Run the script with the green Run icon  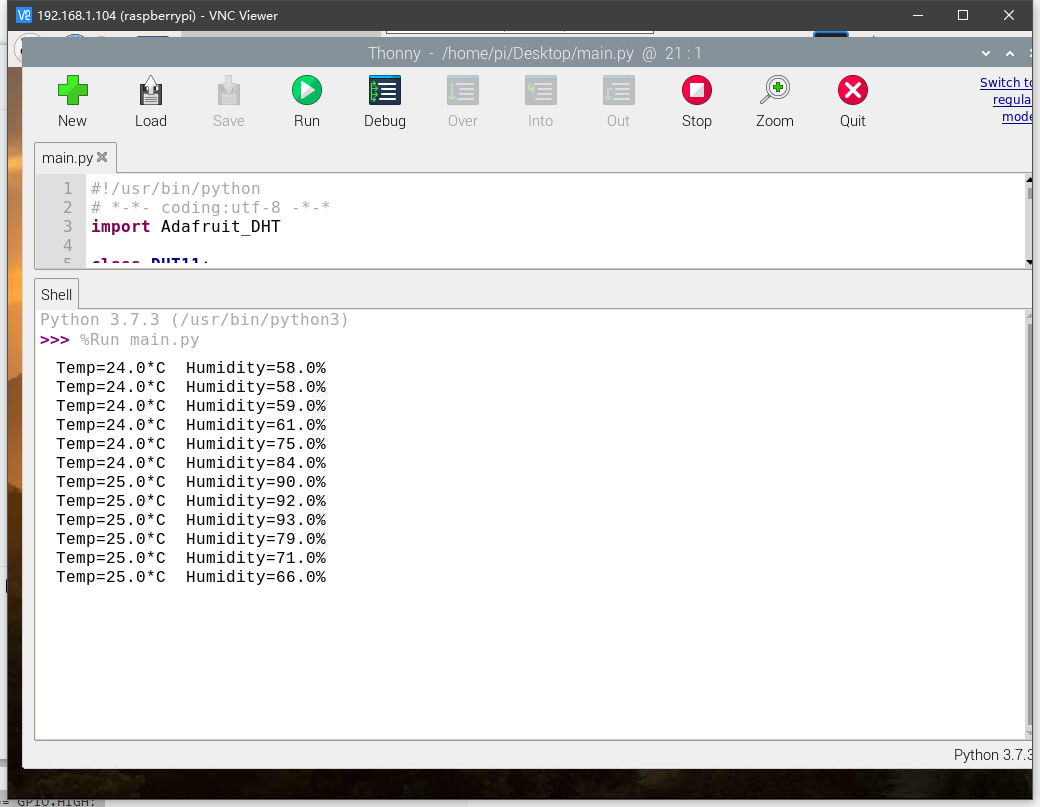tap(306, 91)
